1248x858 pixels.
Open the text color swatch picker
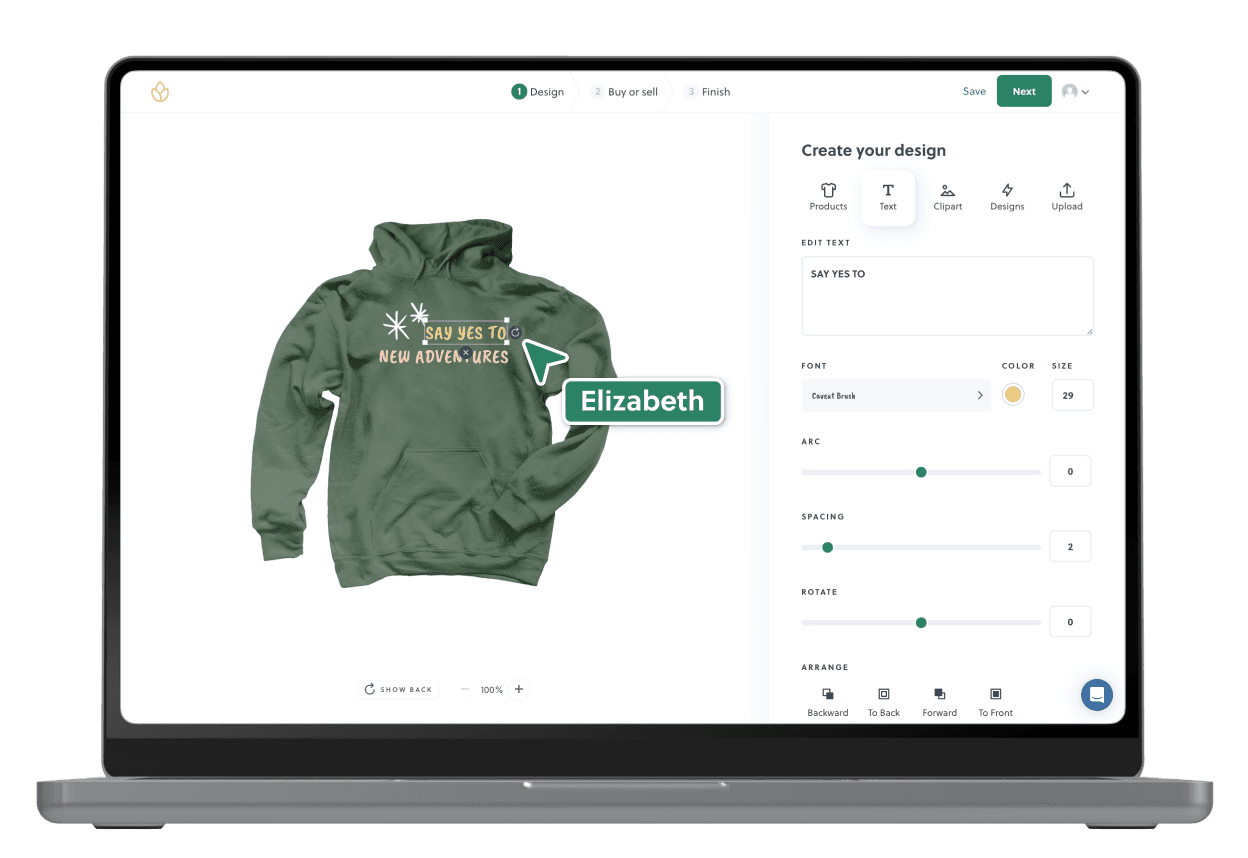click(x=1013, y=395)
